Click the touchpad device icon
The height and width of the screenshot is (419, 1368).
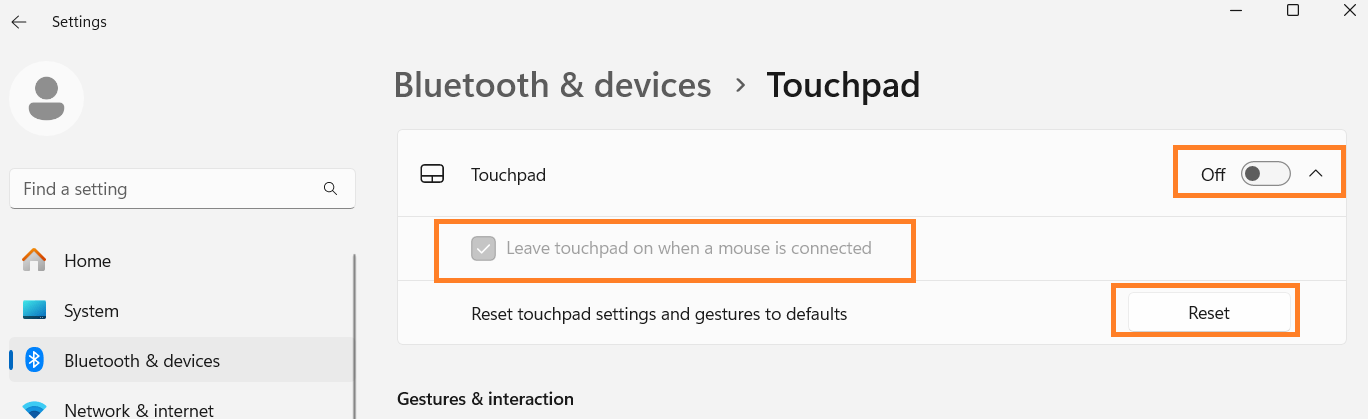click(432, 175)
